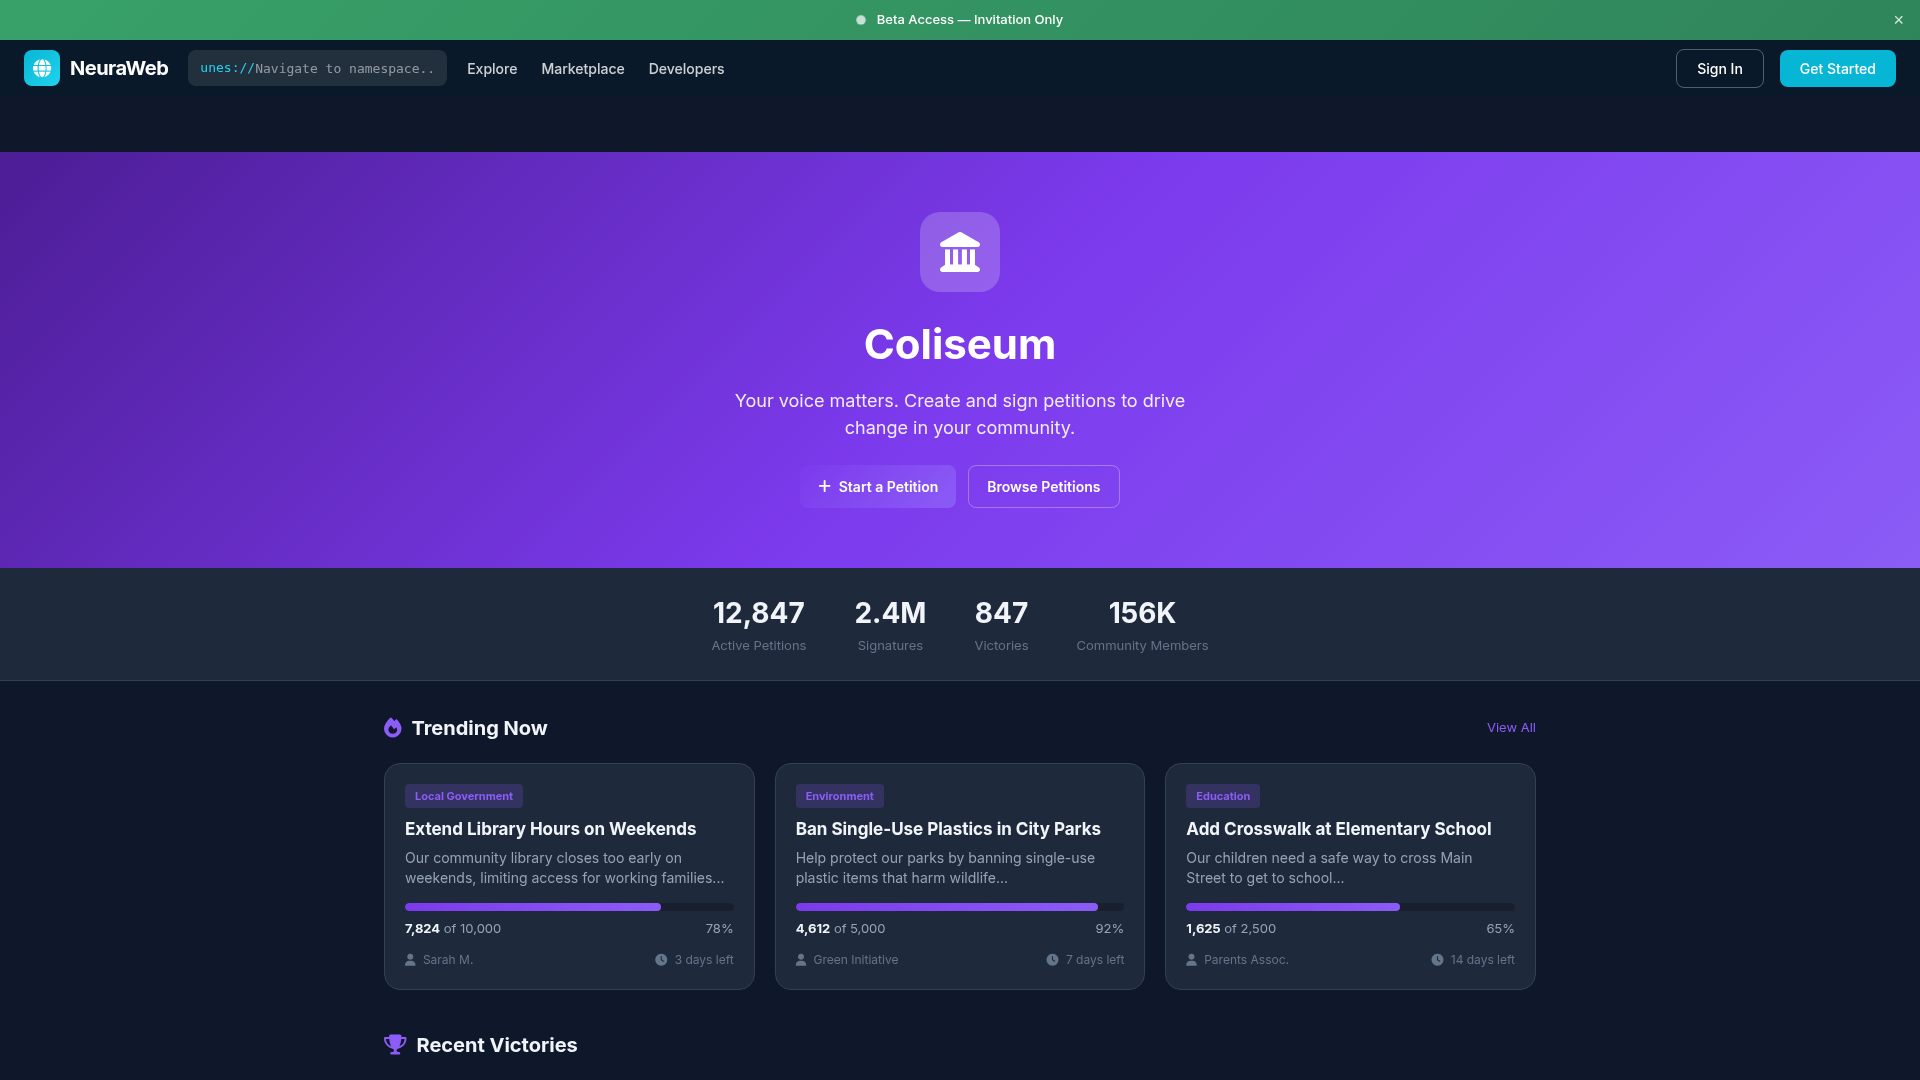The image size is (1920, 1080).
Task: Click the Crosswalk petition progress bar
Action: pyautogui.click(x=1350, y=907)
